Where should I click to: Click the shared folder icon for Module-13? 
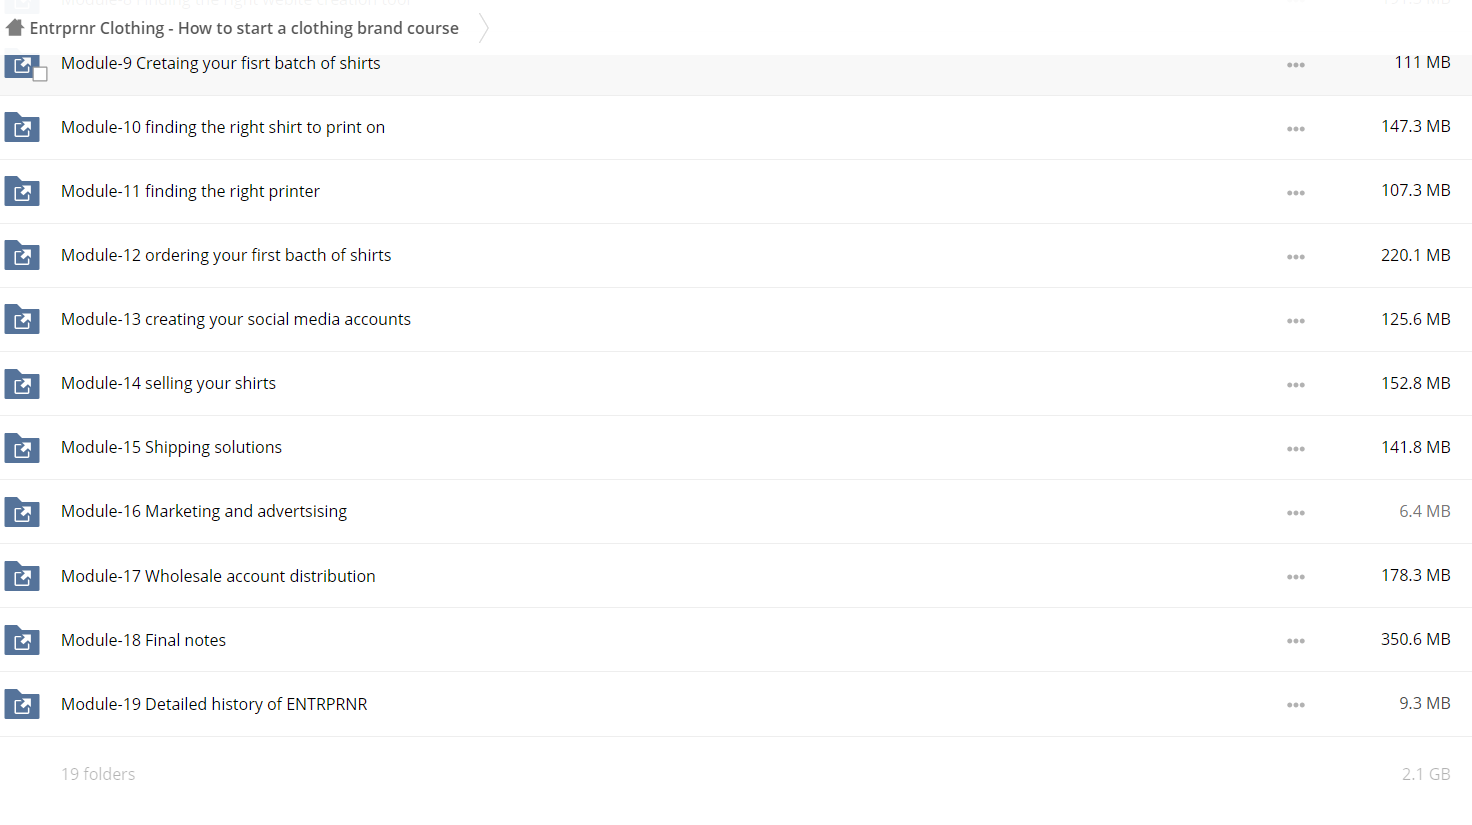tap(22, 319)
